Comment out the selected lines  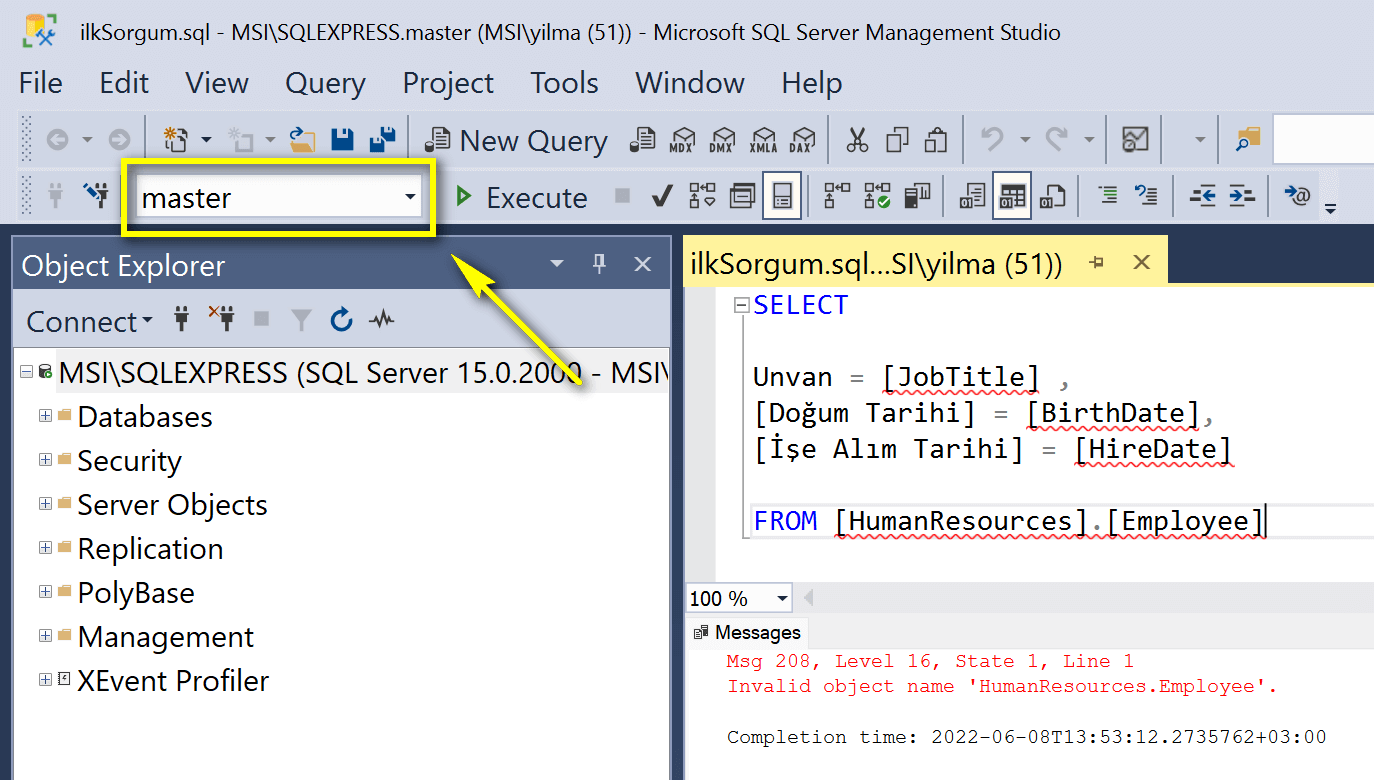coord(1107,196)
